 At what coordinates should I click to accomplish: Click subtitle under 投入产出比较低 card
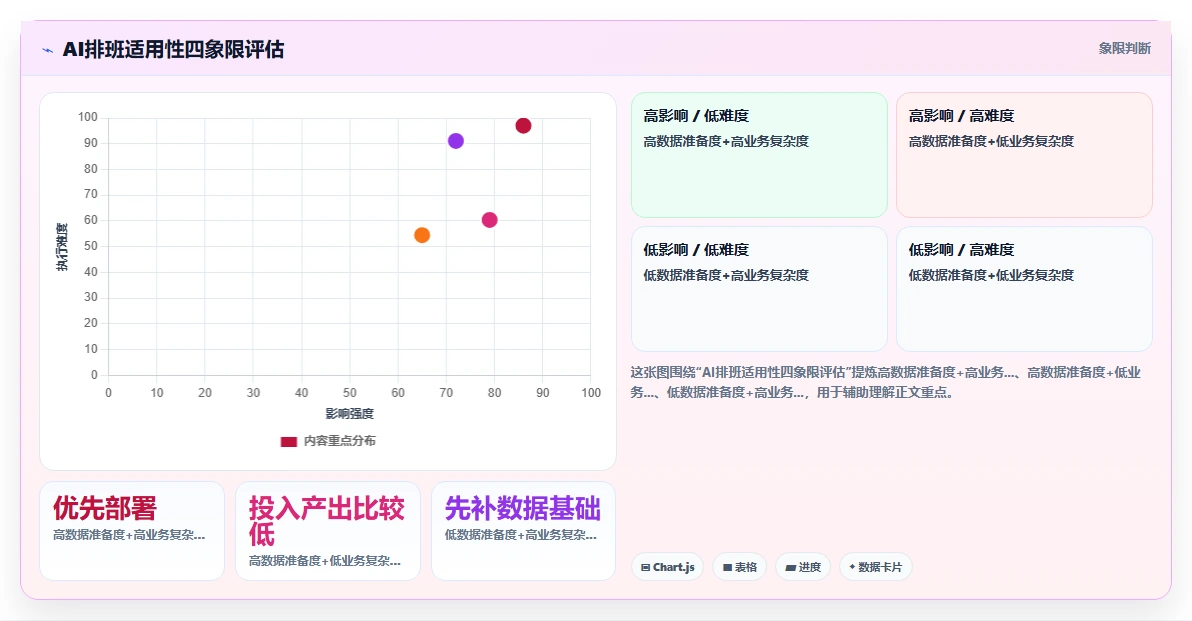(x=325, y=561)
